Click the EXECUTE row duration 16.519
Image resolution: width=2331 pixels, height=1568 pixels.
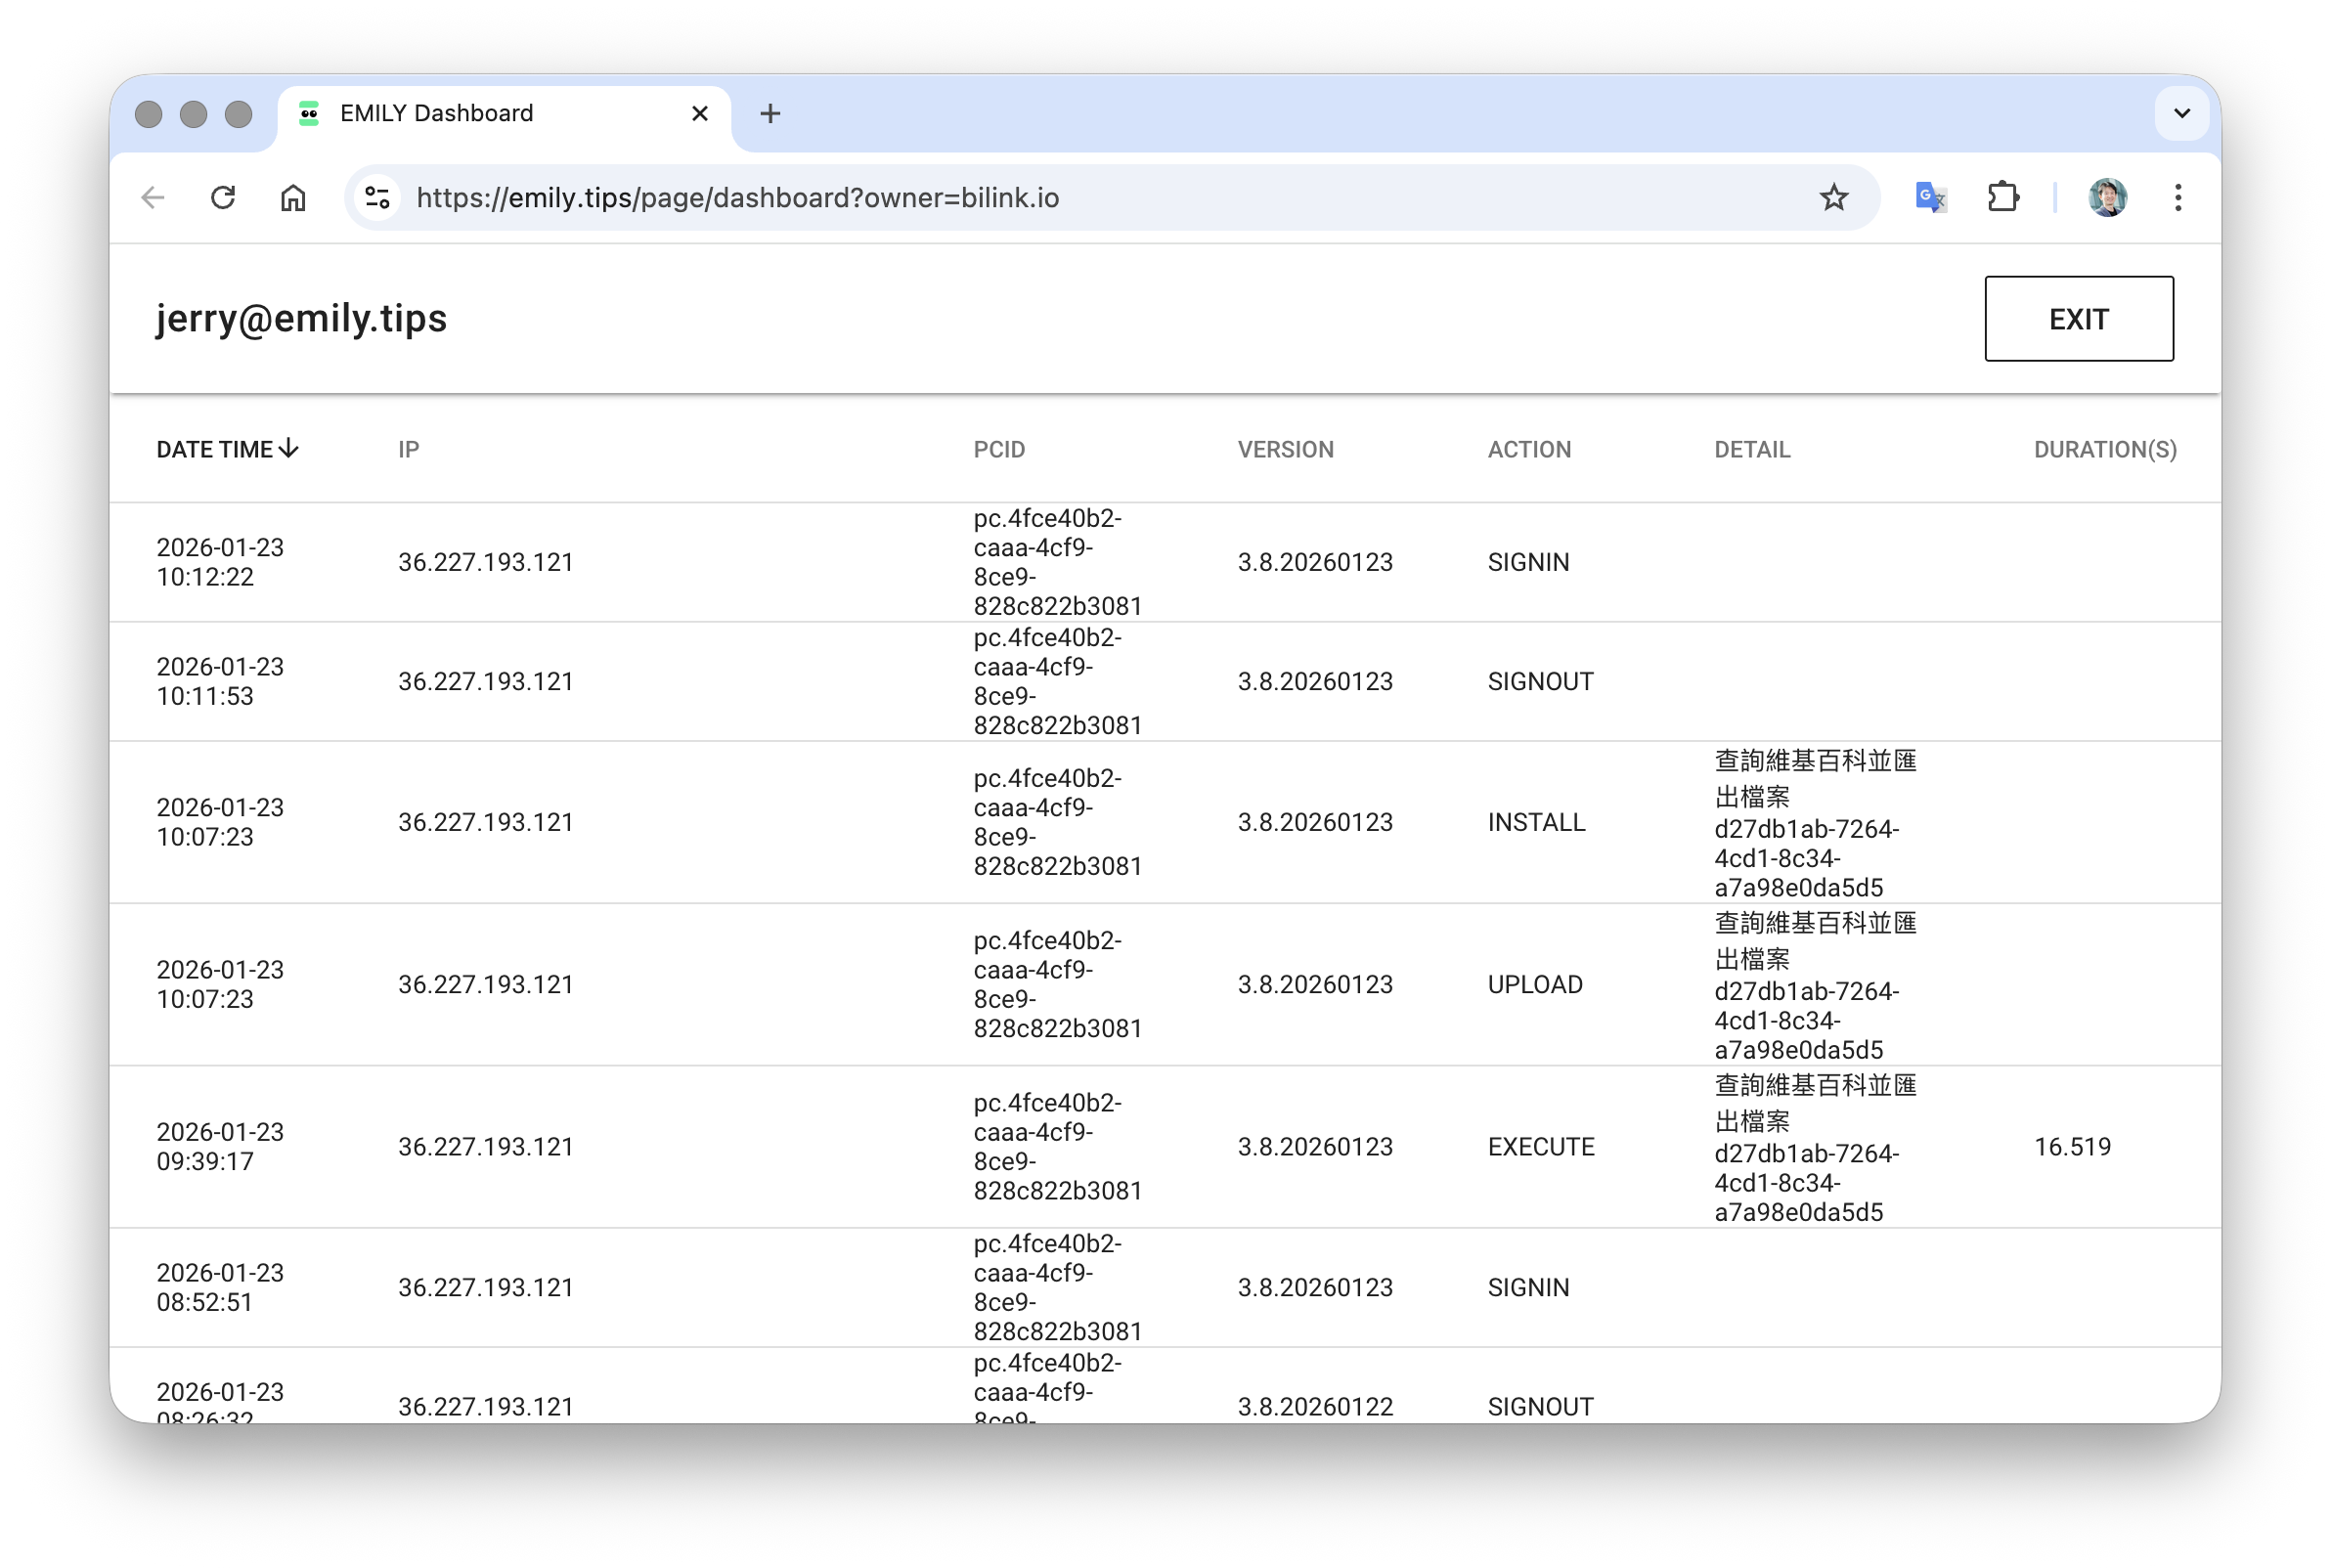pos(2072,1147)
